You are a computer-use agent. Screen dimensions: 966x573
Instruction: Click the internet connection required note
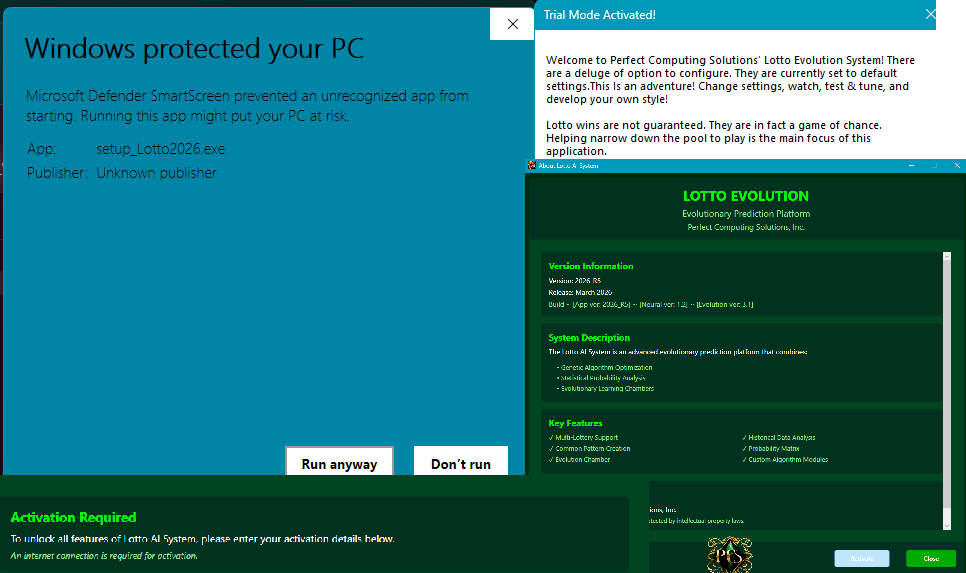tap(104, 556)
